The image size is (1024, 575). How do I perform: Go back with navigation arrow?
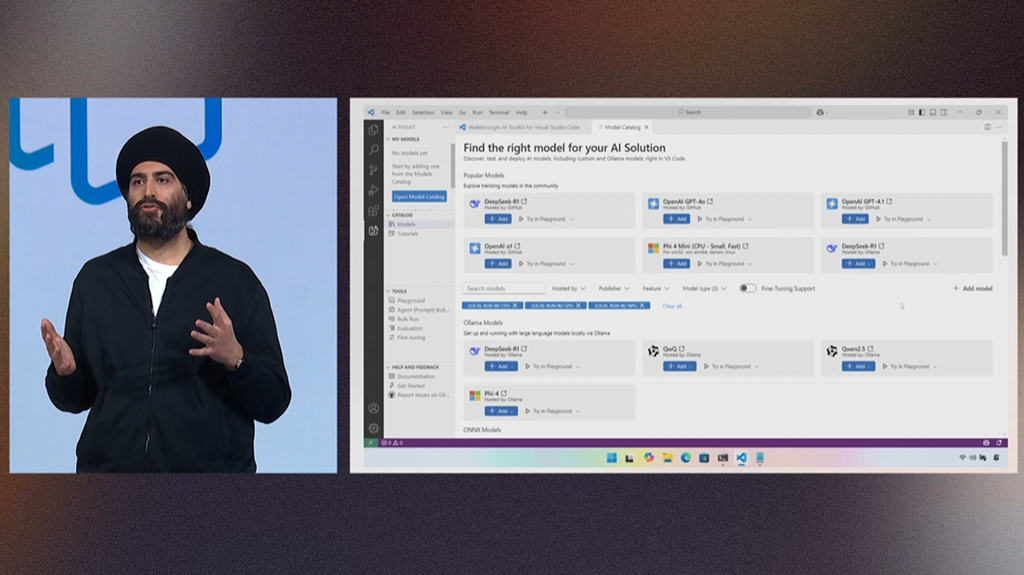(x=546, y=112)
